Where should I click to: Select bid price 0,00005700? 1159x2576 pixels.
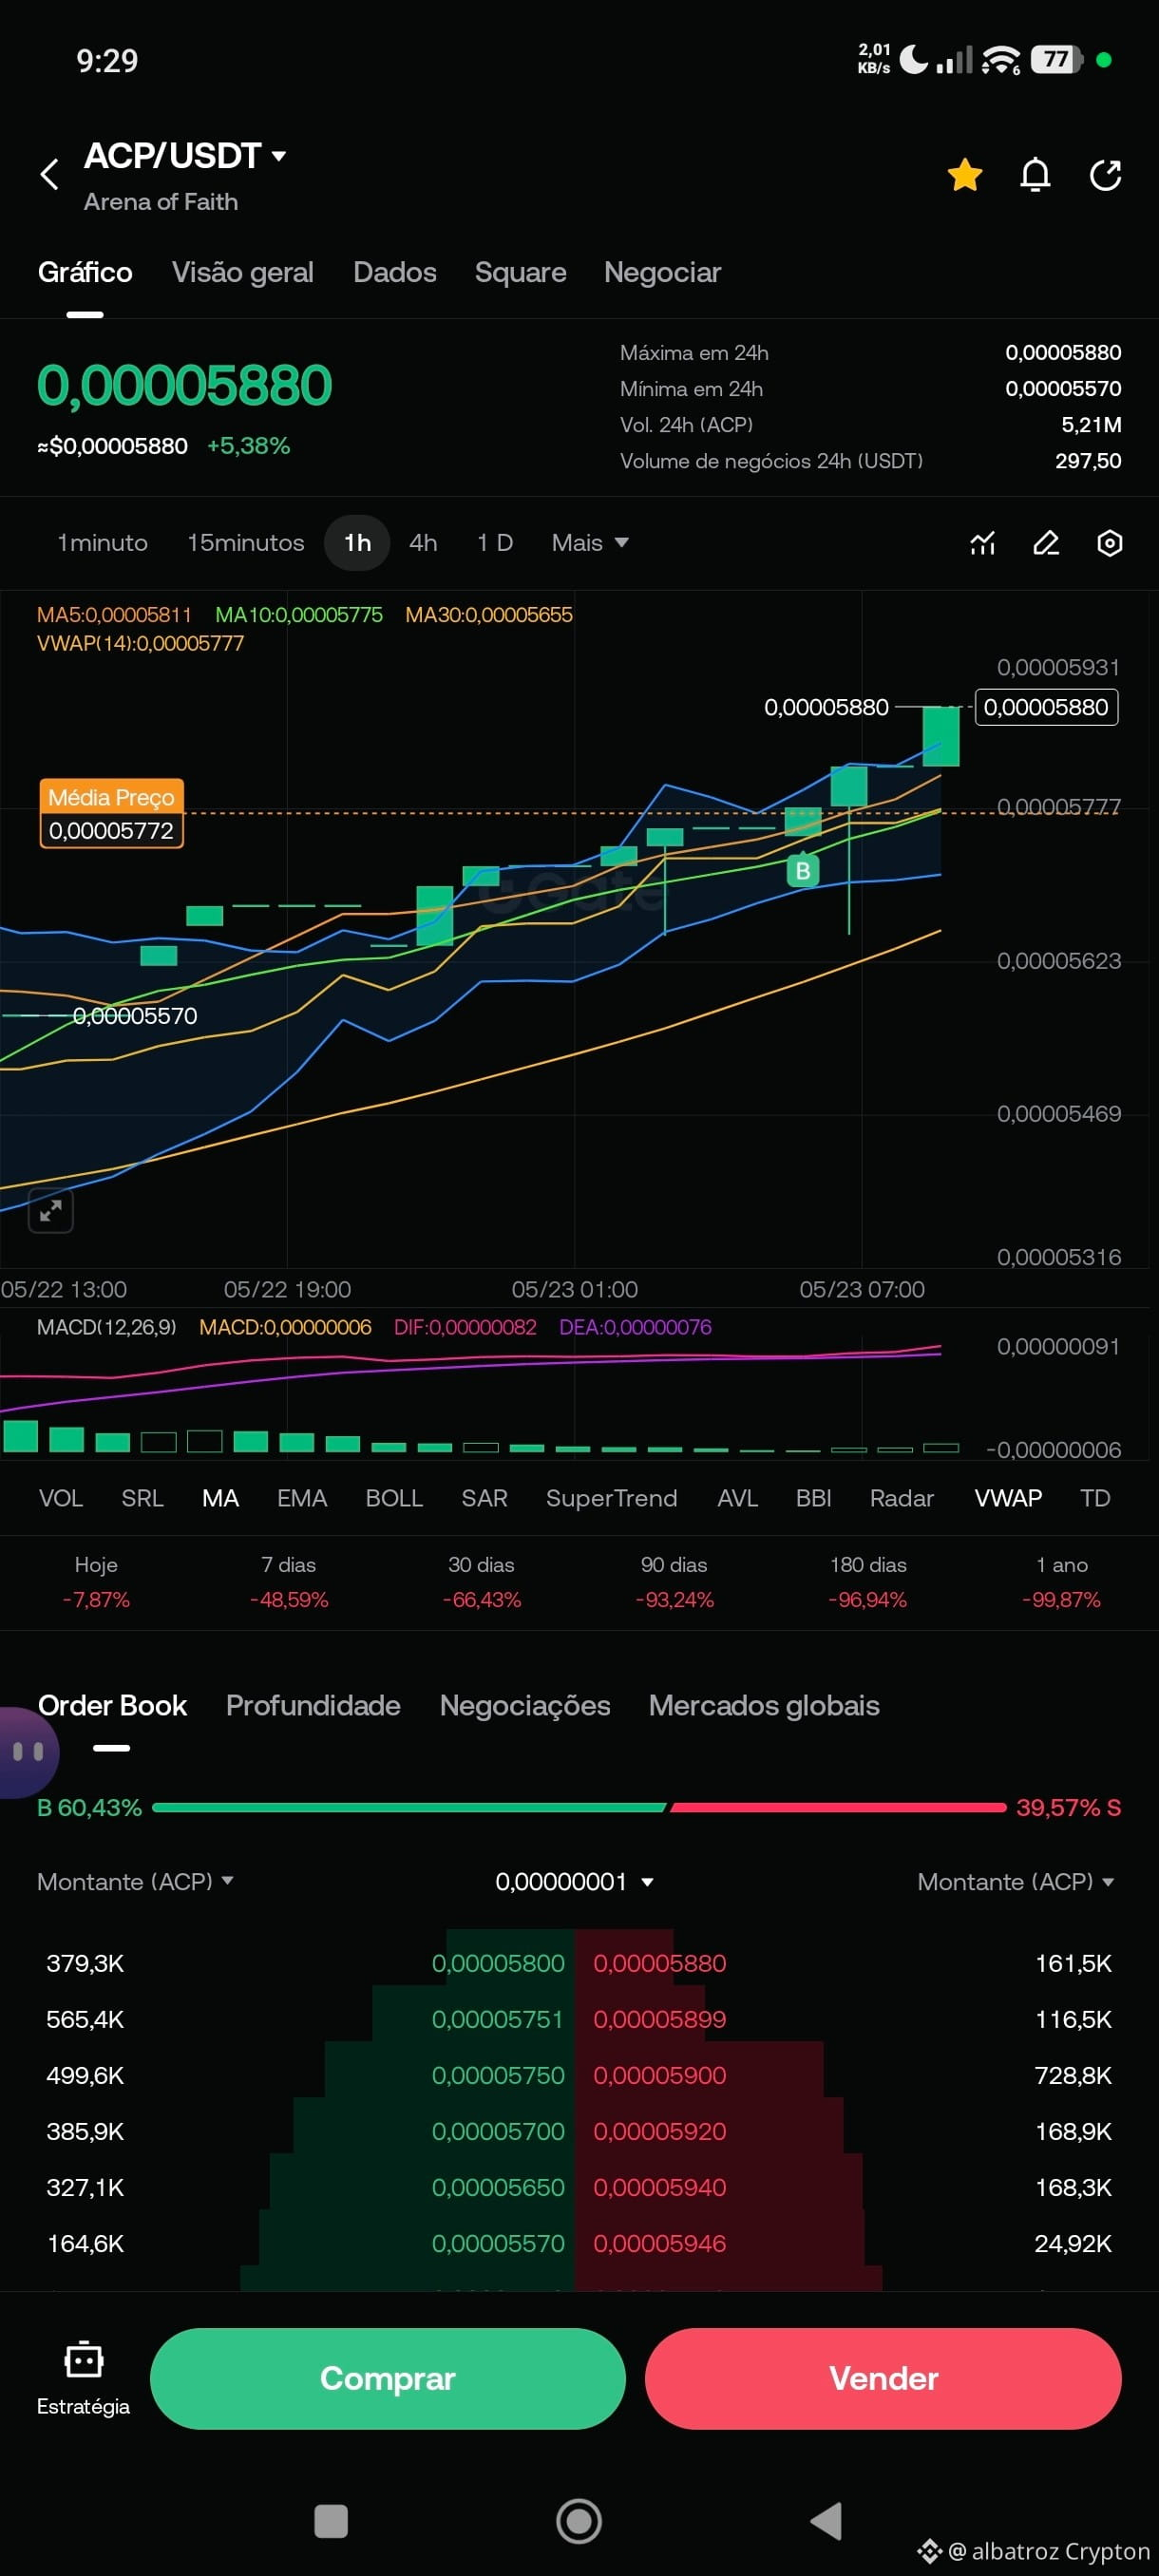pyautogui.click(x=498, y=2131)
